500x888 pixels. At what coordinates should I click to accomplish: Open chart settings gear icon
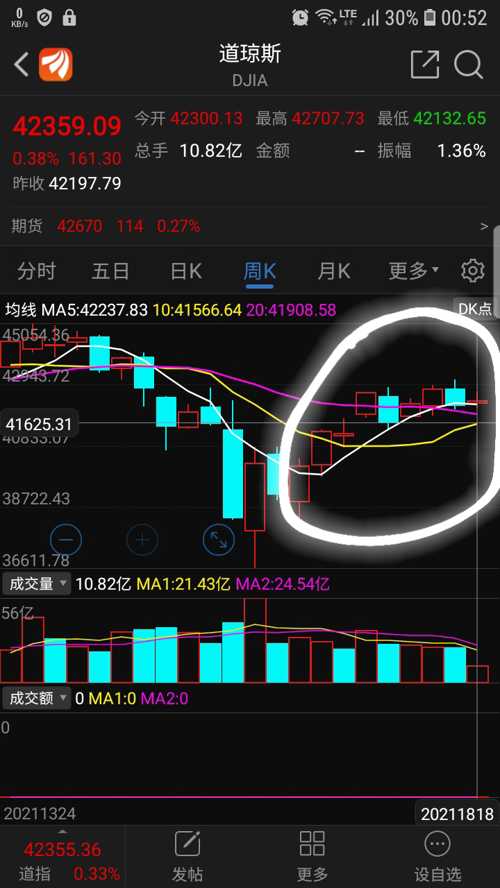(x=473, y=271)
